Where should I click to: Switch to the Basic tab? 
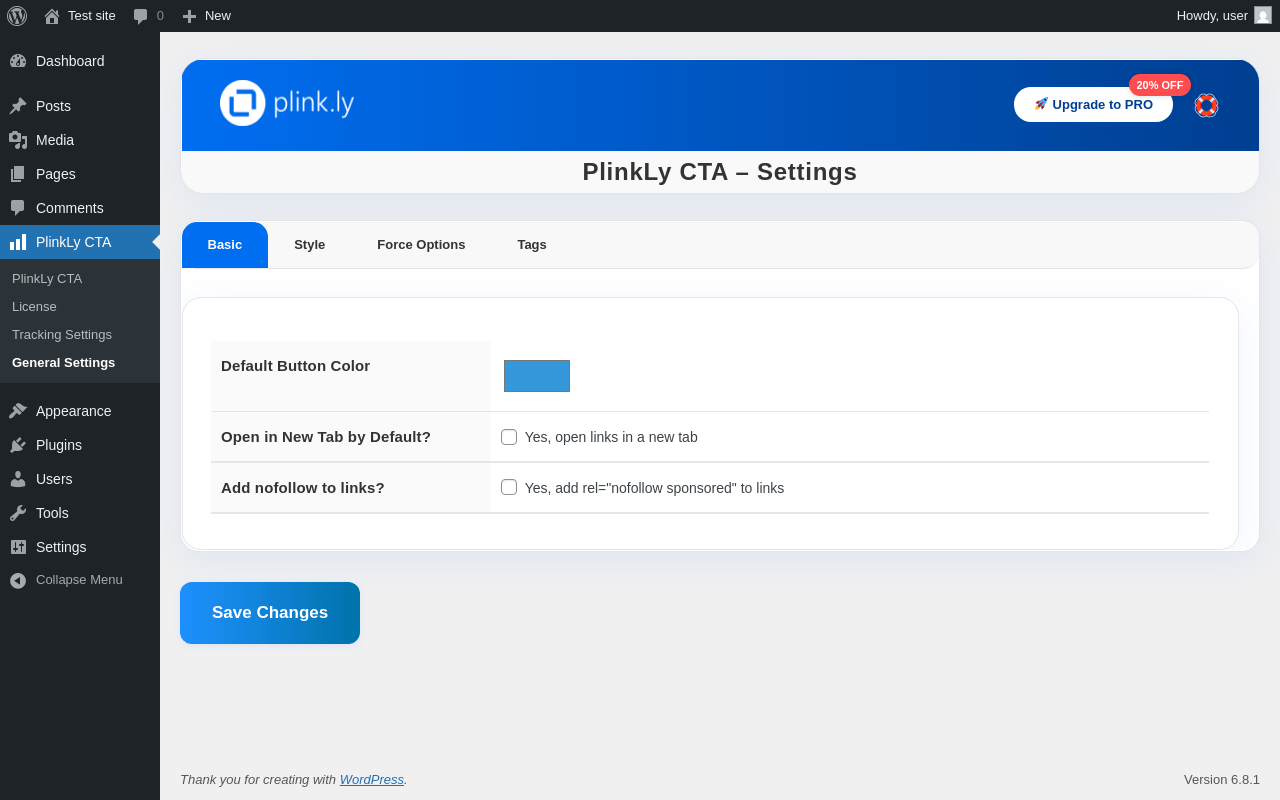click(x=225, y=245)
